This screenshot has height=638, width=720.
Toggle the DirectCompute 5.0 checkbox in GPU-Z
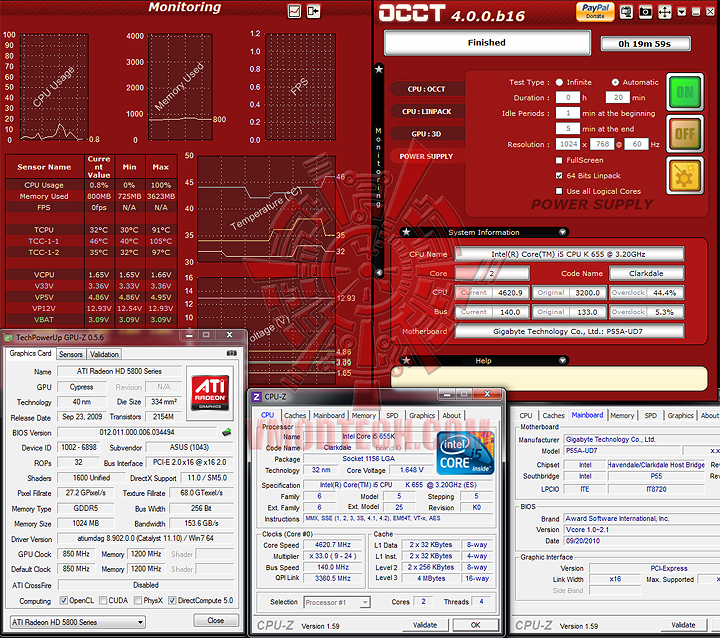click(x=172, y=600)
